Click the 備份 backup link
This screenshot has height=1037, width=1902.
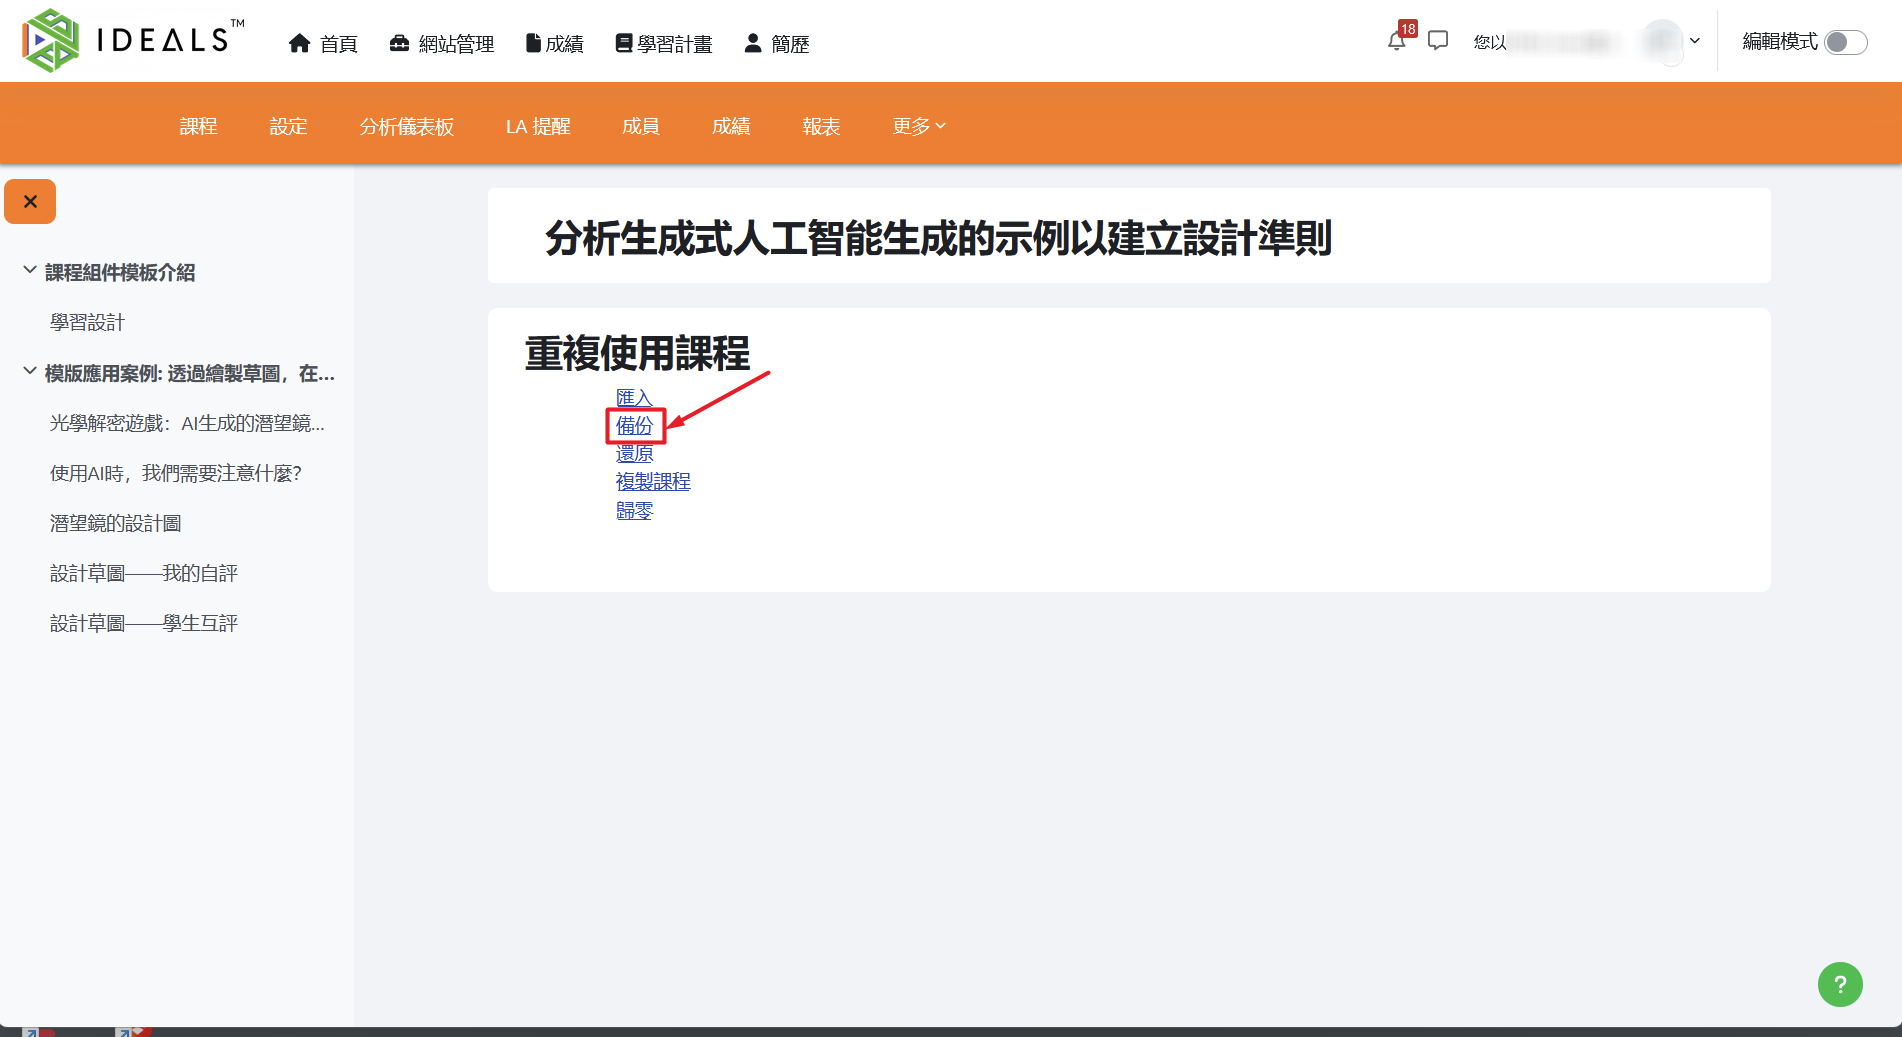click(x=634, y=426)
